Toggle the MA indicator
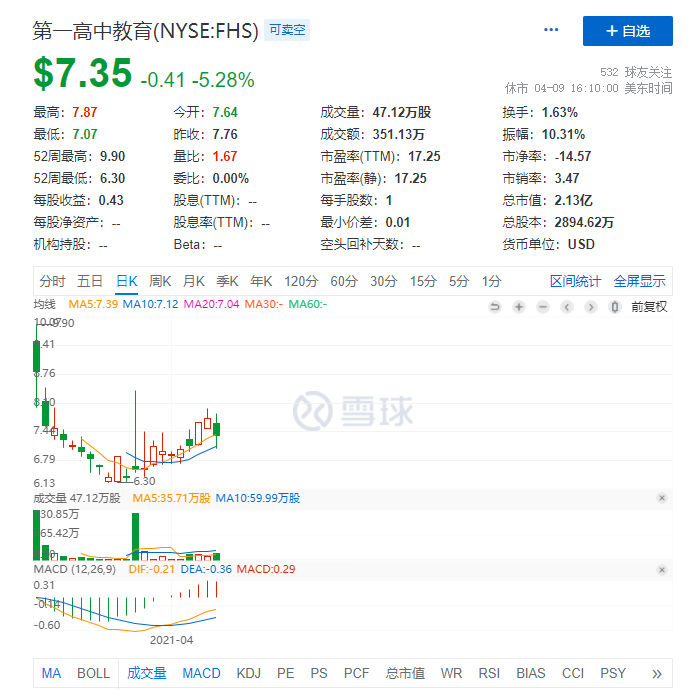The height and width of the screenshot is (698, 692). (51, 673)
